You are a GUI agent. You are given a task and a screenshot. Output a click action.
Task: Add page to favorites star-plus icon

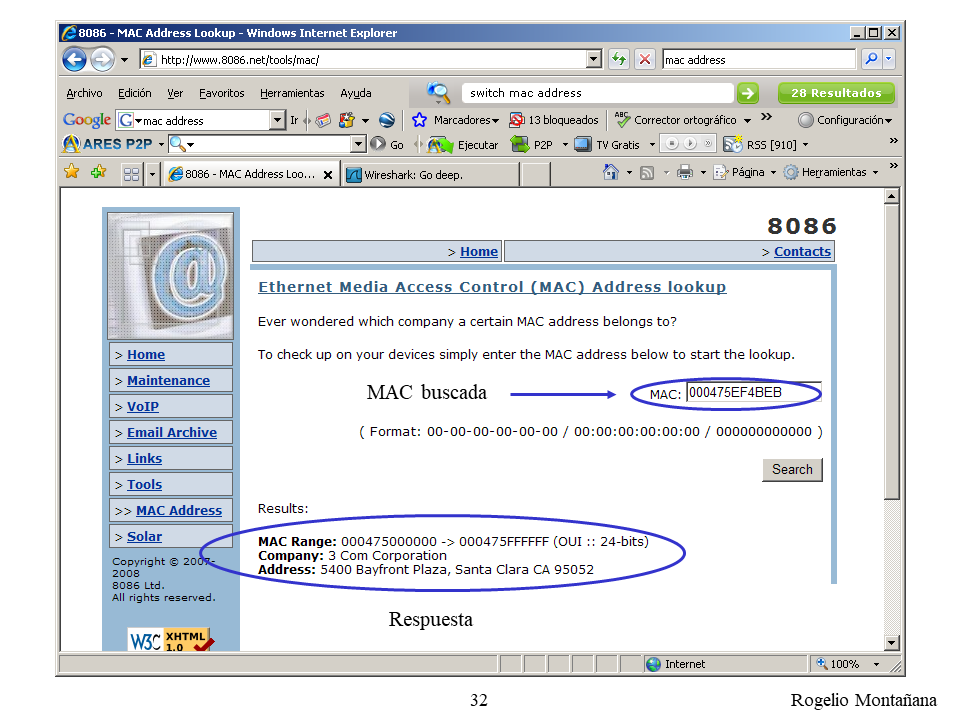pos(98,173)
